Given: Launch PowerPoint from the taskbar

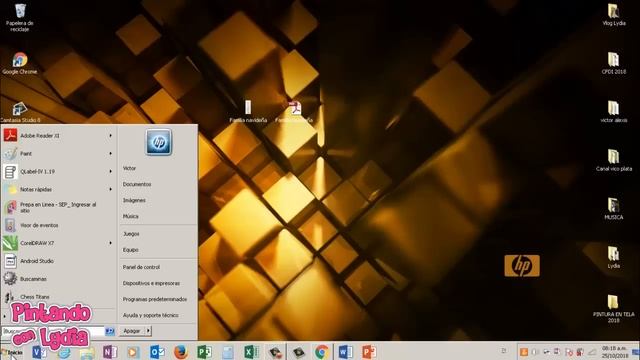Looking at the screenshot, I should click(369, 351).
